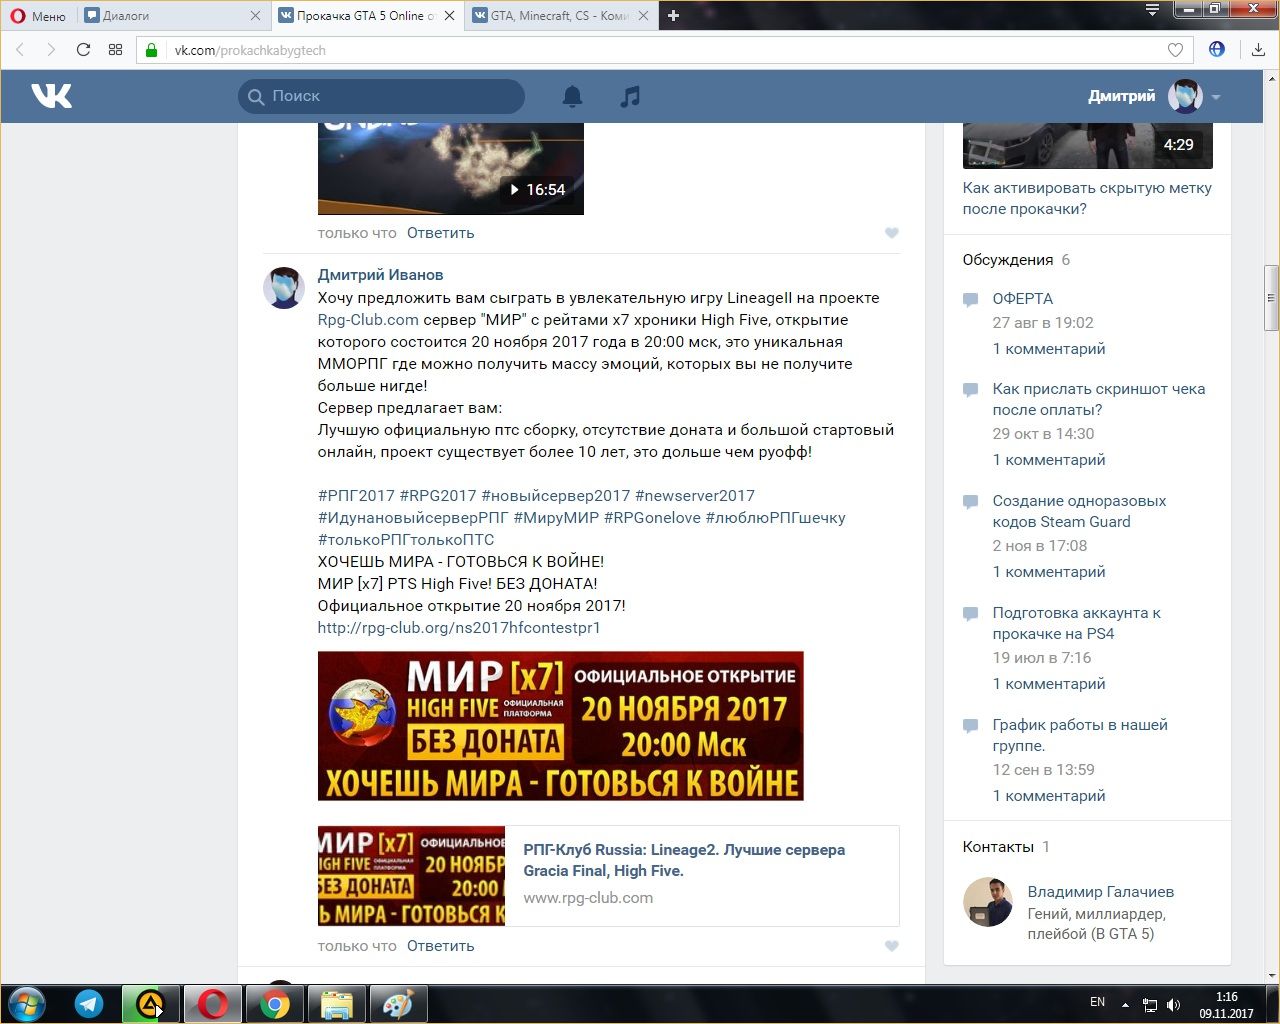
Task: Switch the EN keyboard language indicator
Action: [1097, 1002]
